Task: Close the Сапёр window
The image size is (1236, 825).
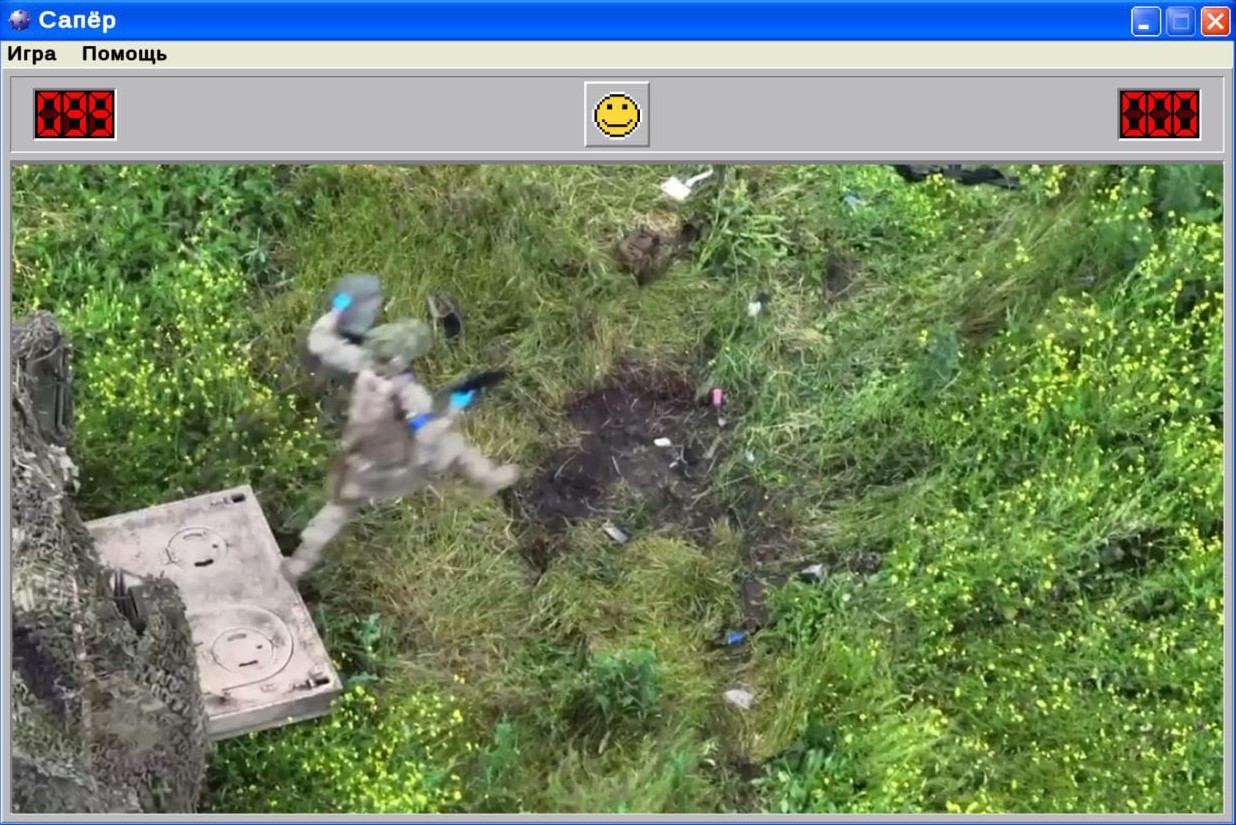Action: (x=1215, y=21)
